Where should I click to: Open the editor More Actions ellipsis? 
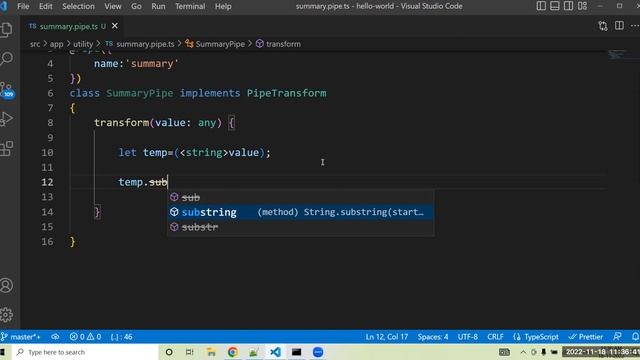pos(635,26)
